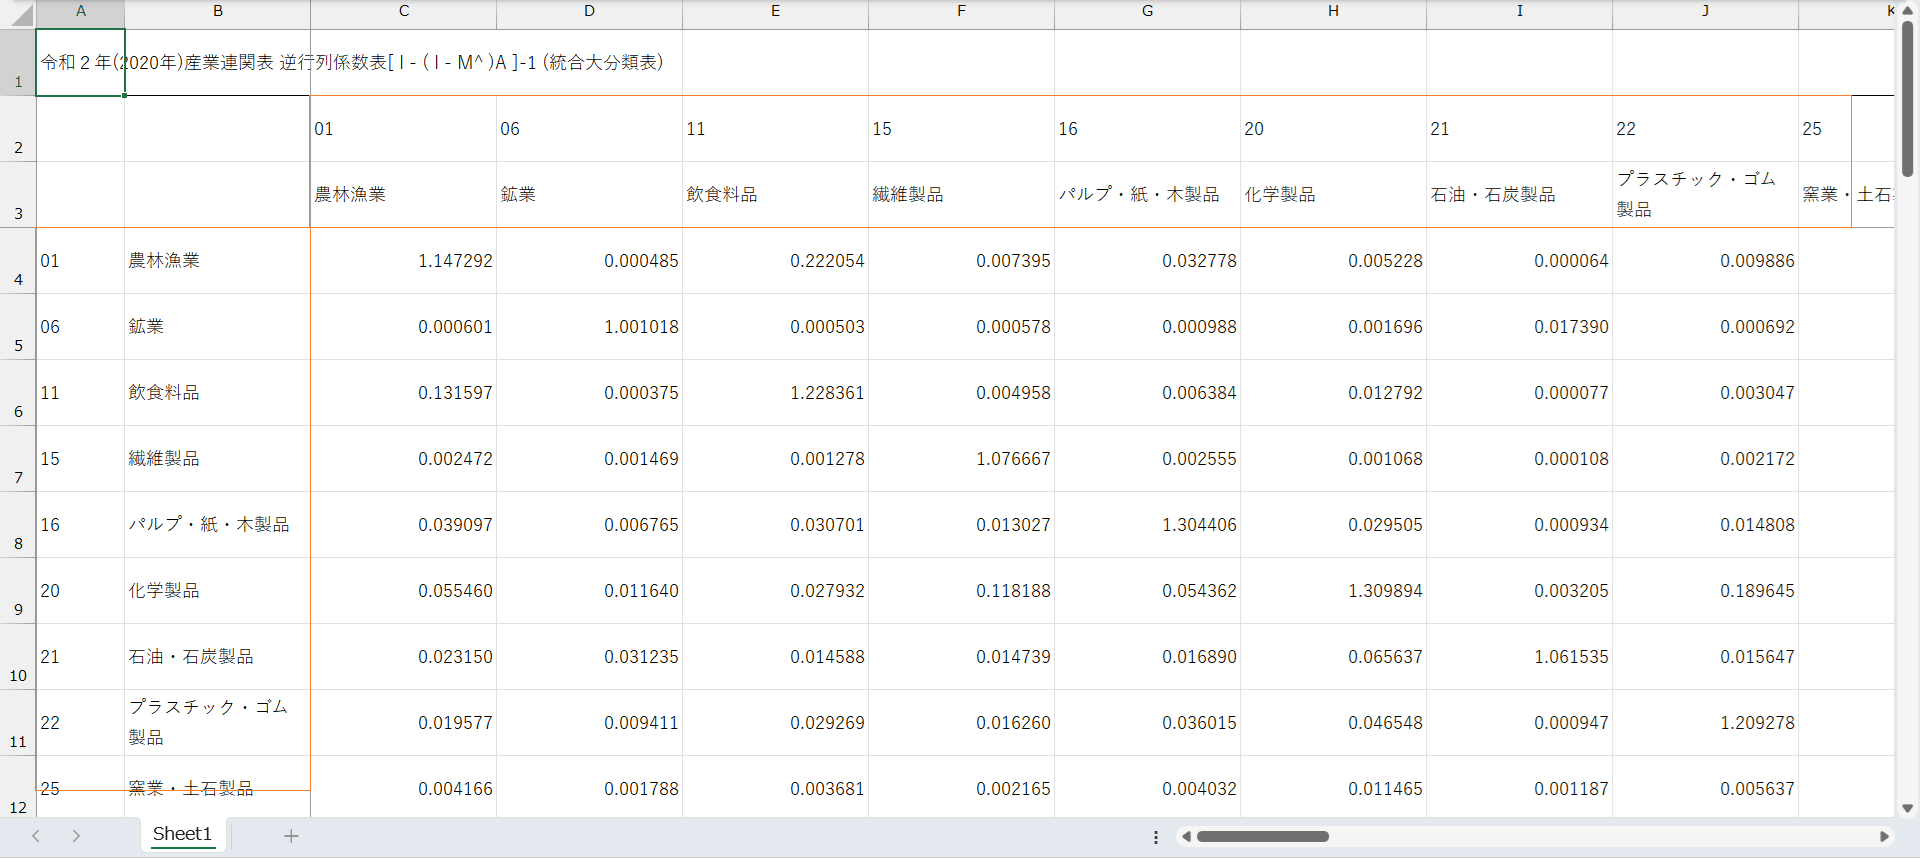Click the title cell in A1
1920x858 pixels.
pyautogui.click(x=80, y=62)
